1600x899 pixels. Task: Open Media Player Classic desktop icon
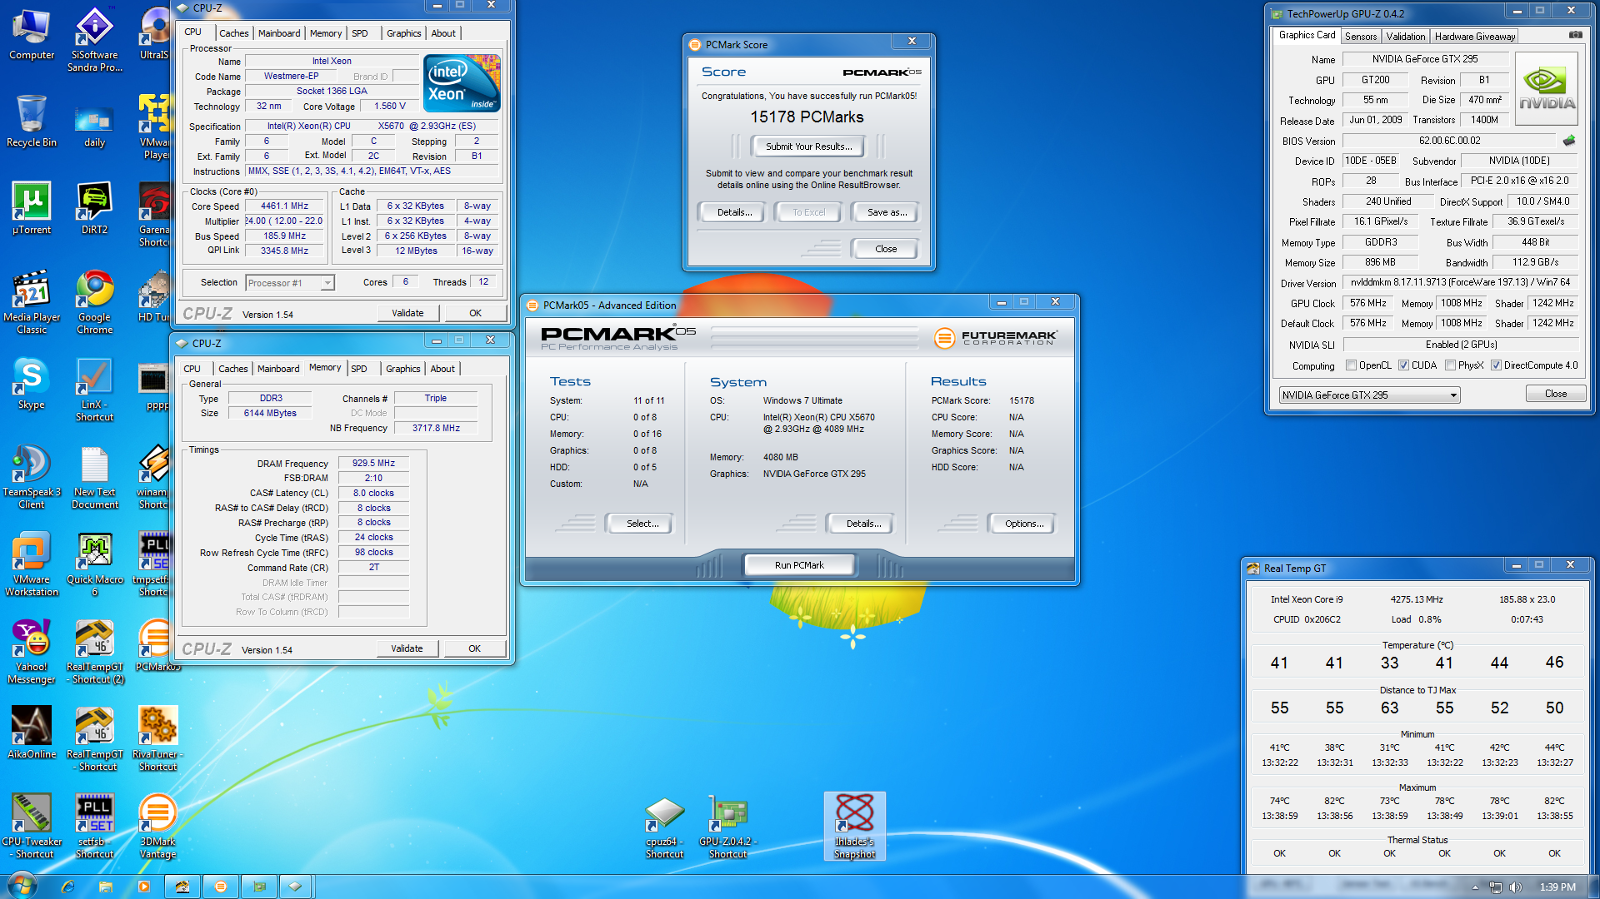pyautogui.click(x=31, y=302)
